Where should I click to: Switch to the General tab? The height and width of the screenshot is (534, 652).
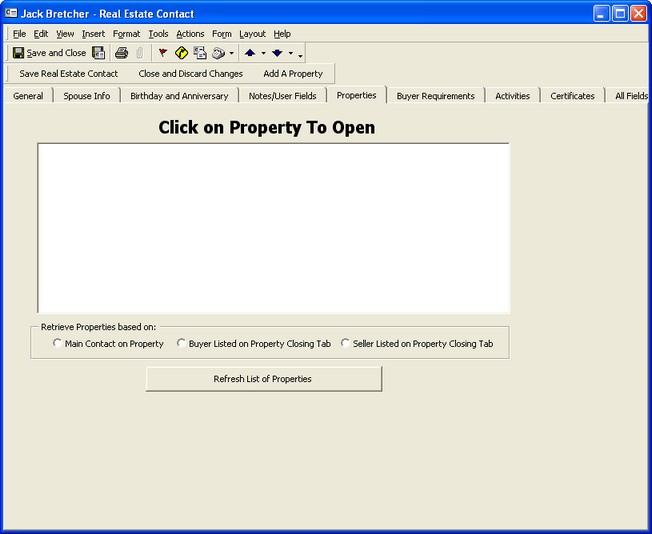tap(28, 96)
